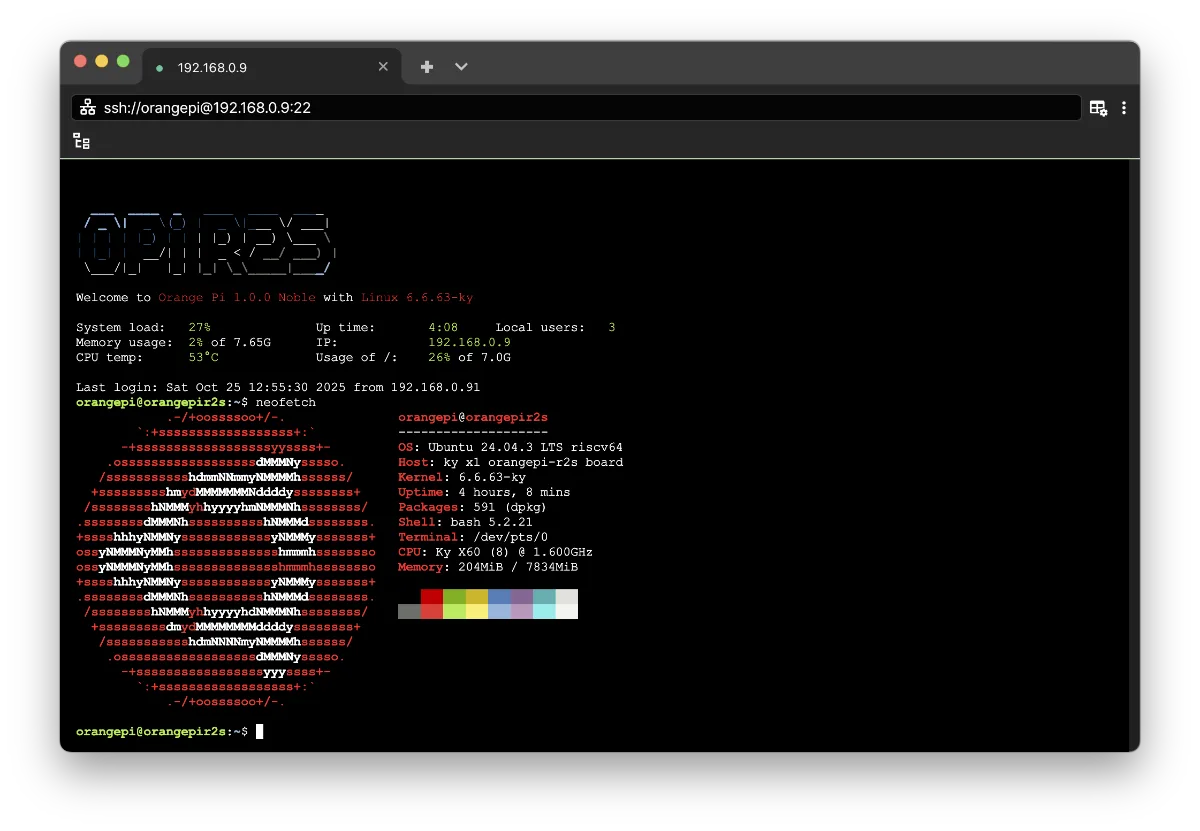
Task: Click the blinking cursor at the terminal prompt
Action: pos(259,731)
